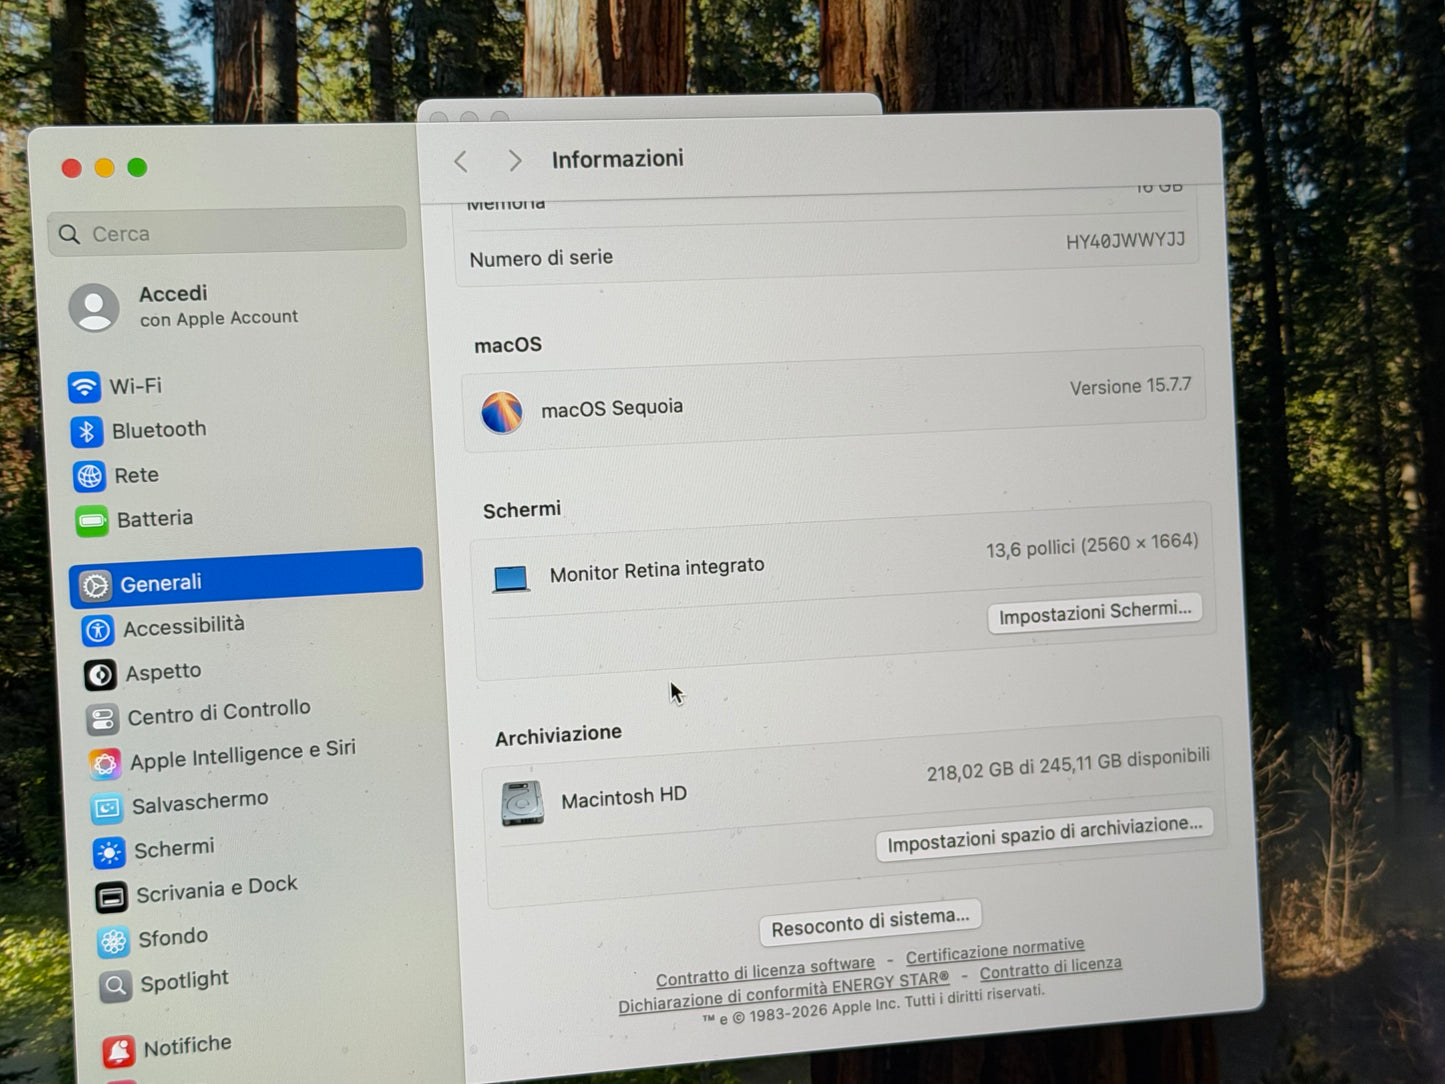Viewport: 1445px width, 1084px height.
Task: Click the macOS Sequoia logo icon
Action: point(502,412)
